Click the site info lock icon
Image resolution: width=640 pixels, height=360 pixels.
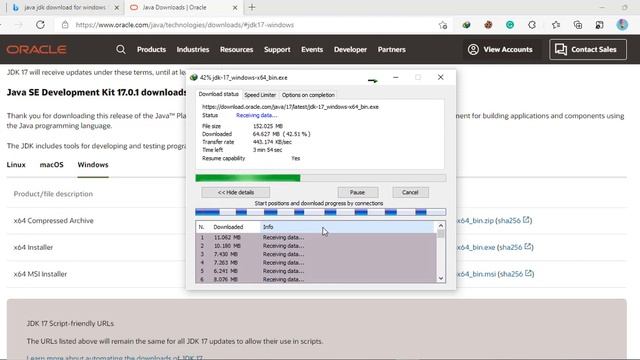click(x=65, y=25)
